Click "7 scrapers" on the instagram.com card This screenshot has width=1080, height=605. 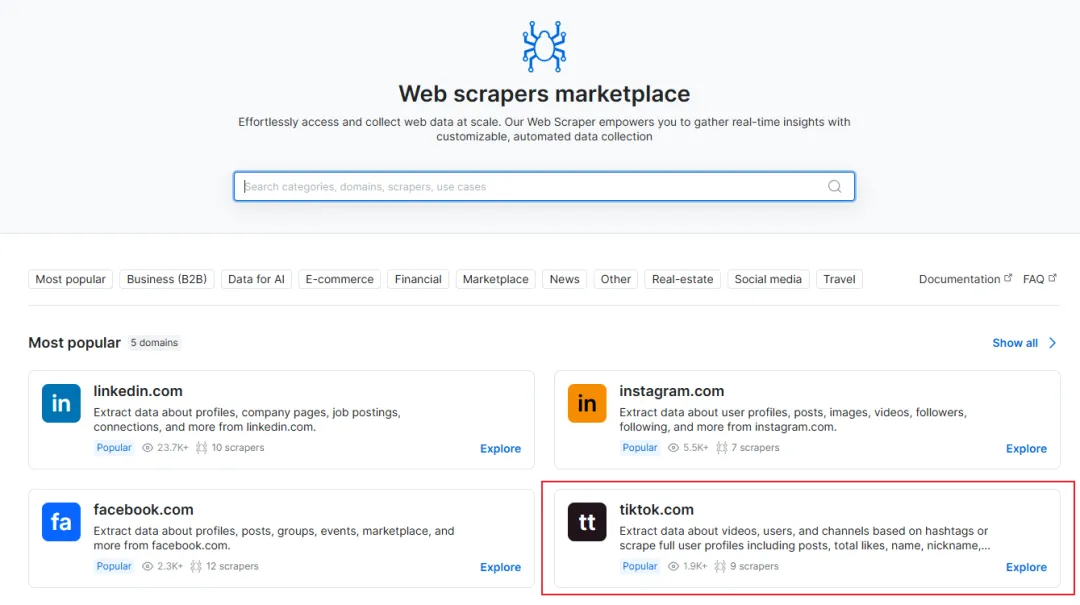pyautogui.click(x=756, y=448)
